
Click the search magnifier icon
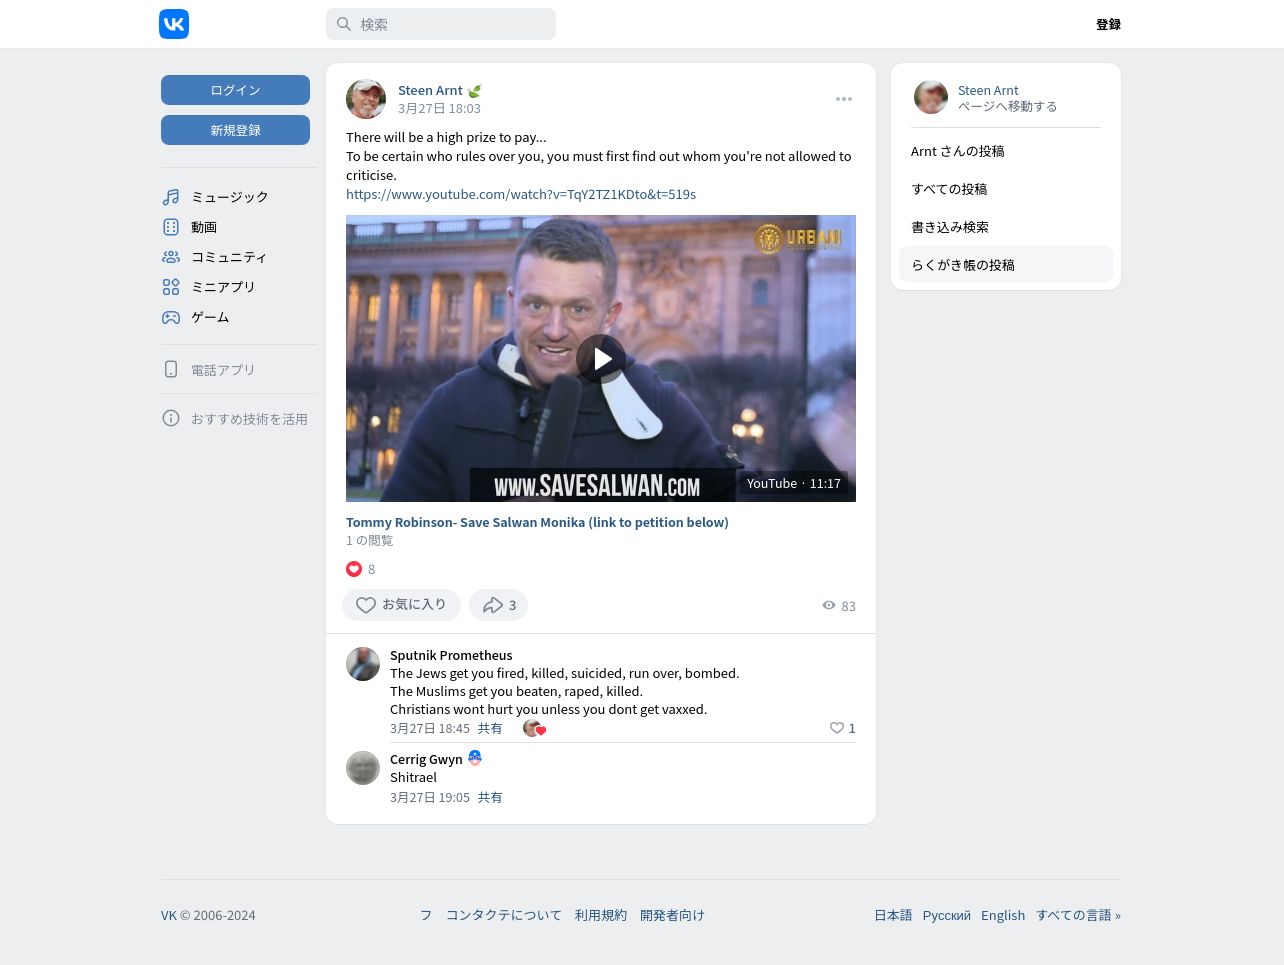click(344, 24)
